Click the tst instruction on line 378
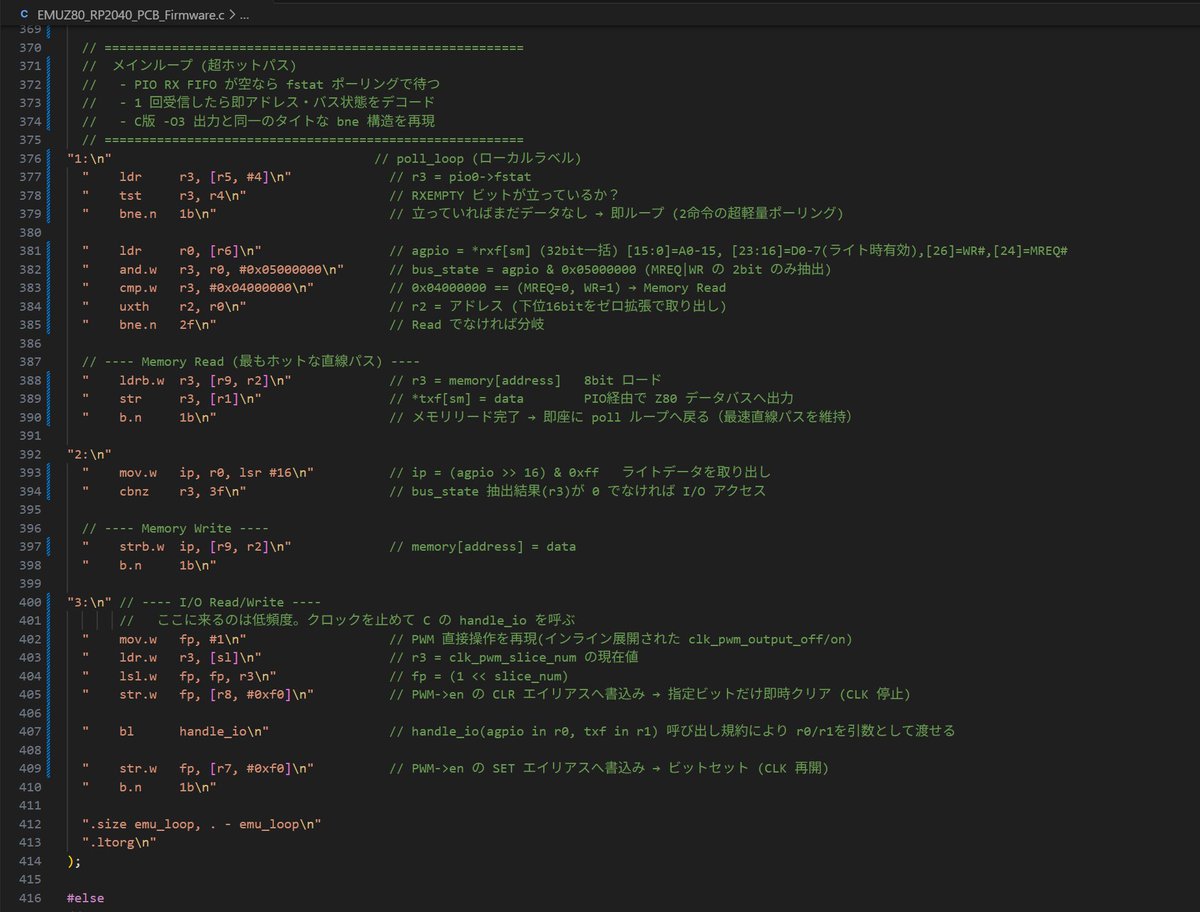The width and height of the screenshot is (1200, 912). pyautogui.click(x=131, y=197)
